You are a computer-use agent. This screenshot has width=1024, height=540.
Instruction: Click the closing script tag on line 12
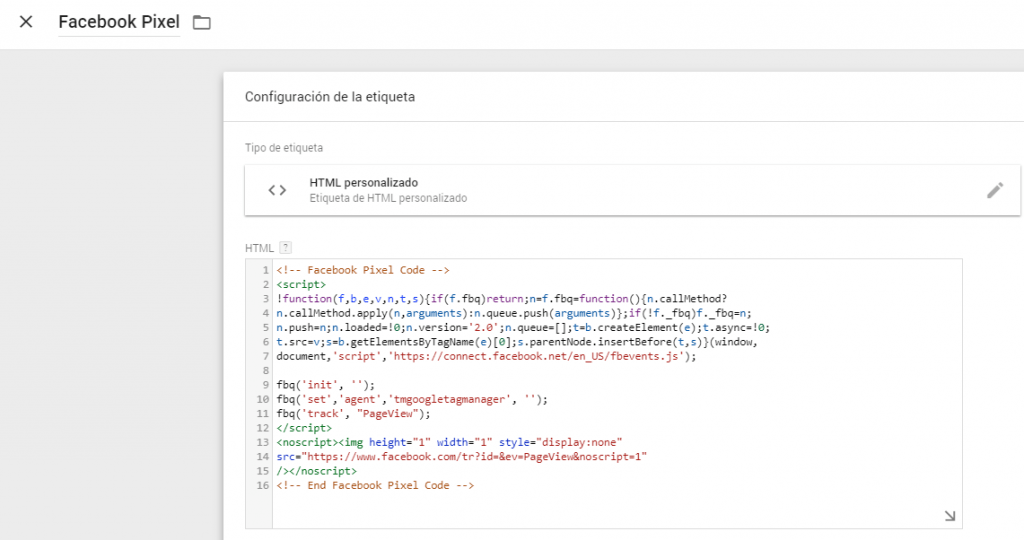[304, 428]
